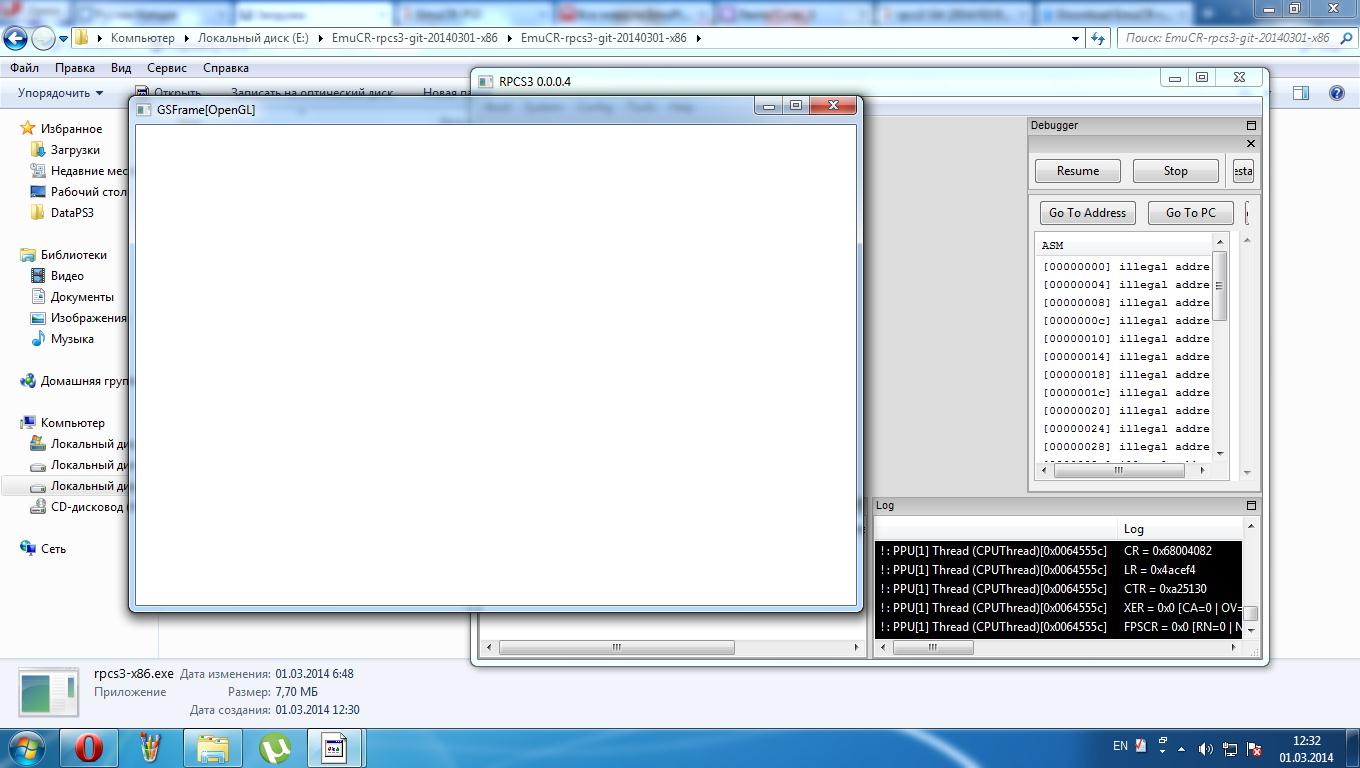Click the Log column header
This screenshot has width=1360, height=768.
1180,529
